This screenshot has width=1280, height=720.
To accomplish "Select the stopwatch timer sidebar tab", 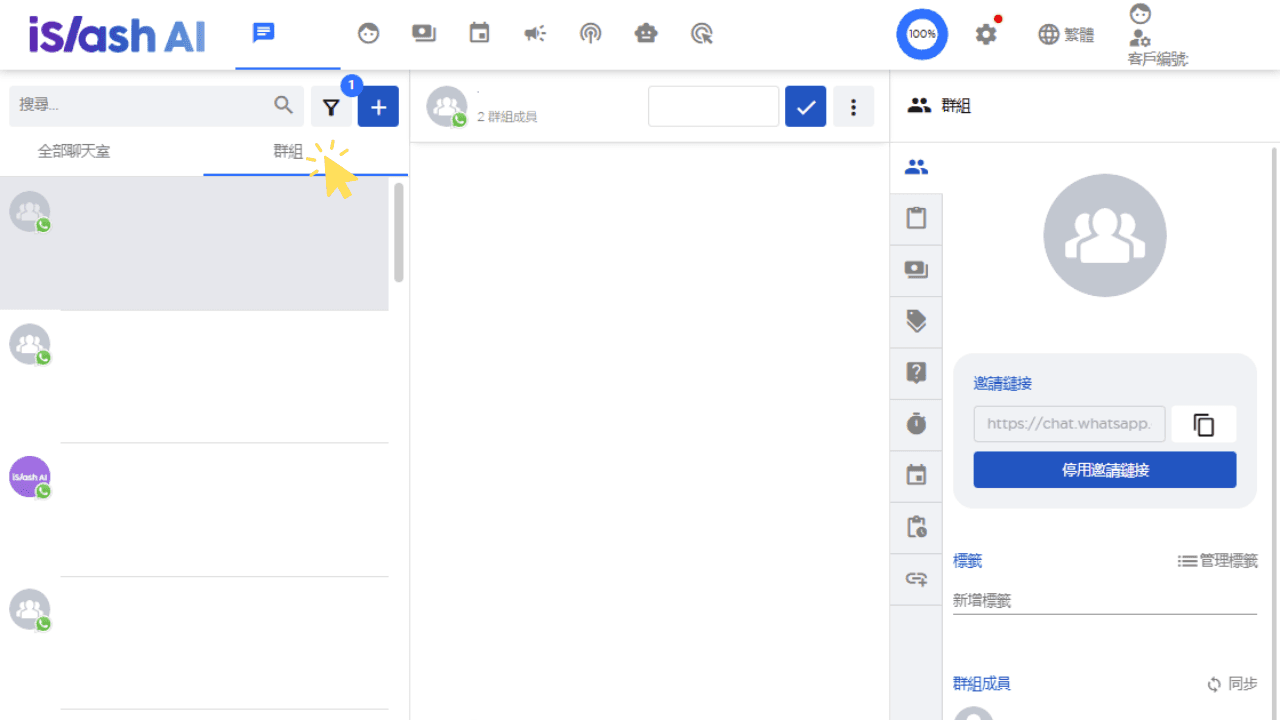I will click(x=916, y=424).
